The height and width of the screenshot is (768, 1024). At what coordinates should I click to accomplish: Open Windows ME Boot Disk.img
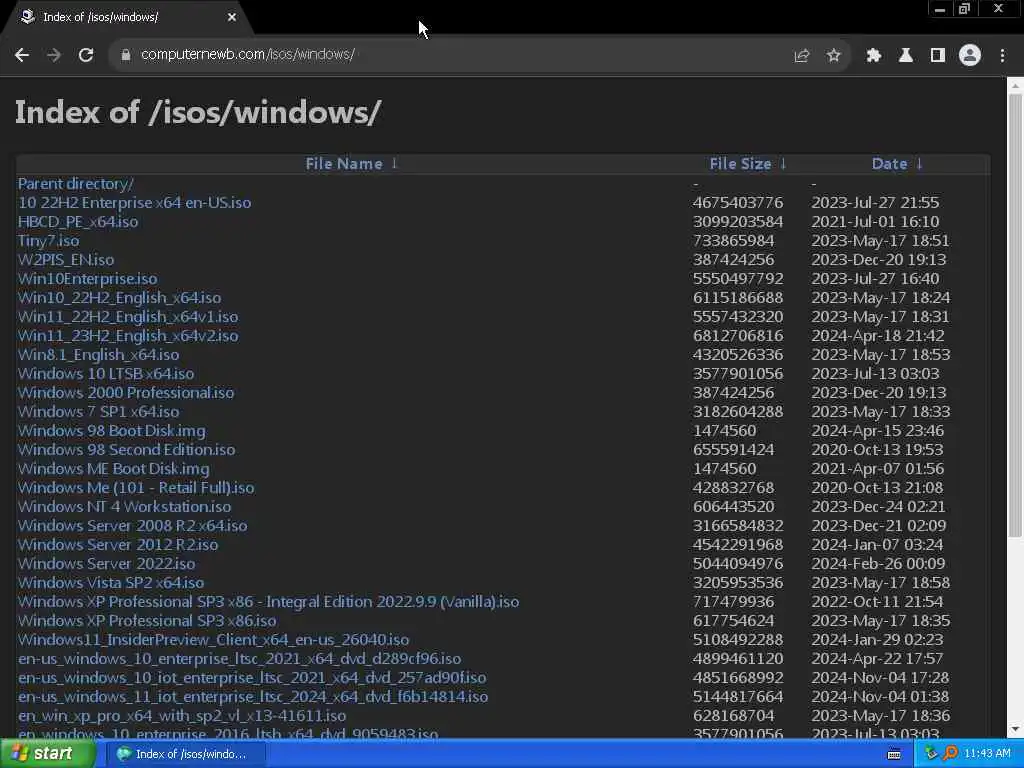point(114,468)
